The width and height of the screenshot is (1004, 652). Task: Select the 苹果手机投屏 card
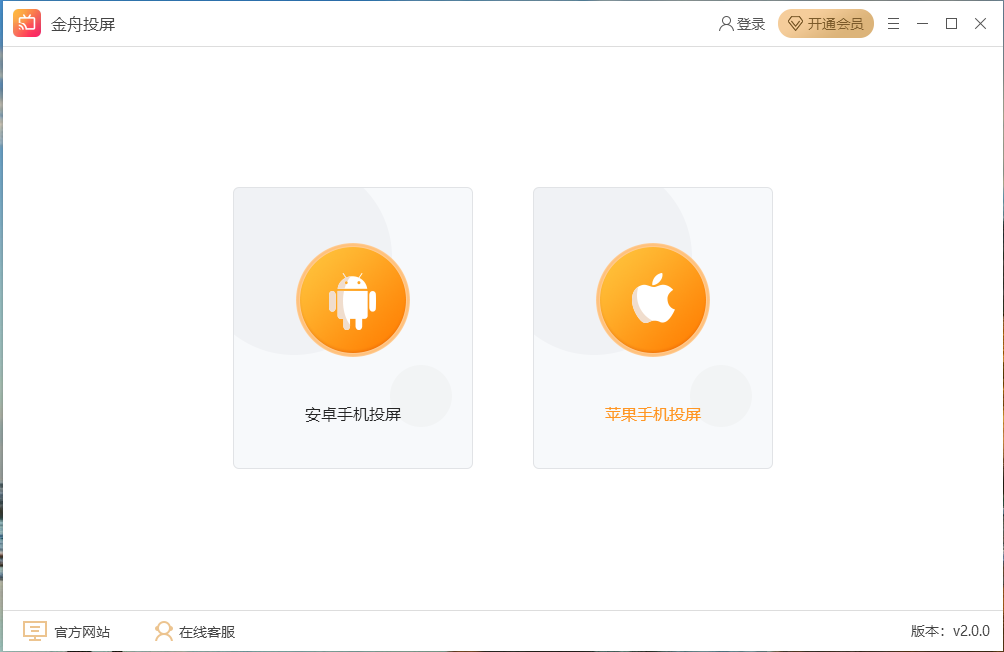coord(652,327)
